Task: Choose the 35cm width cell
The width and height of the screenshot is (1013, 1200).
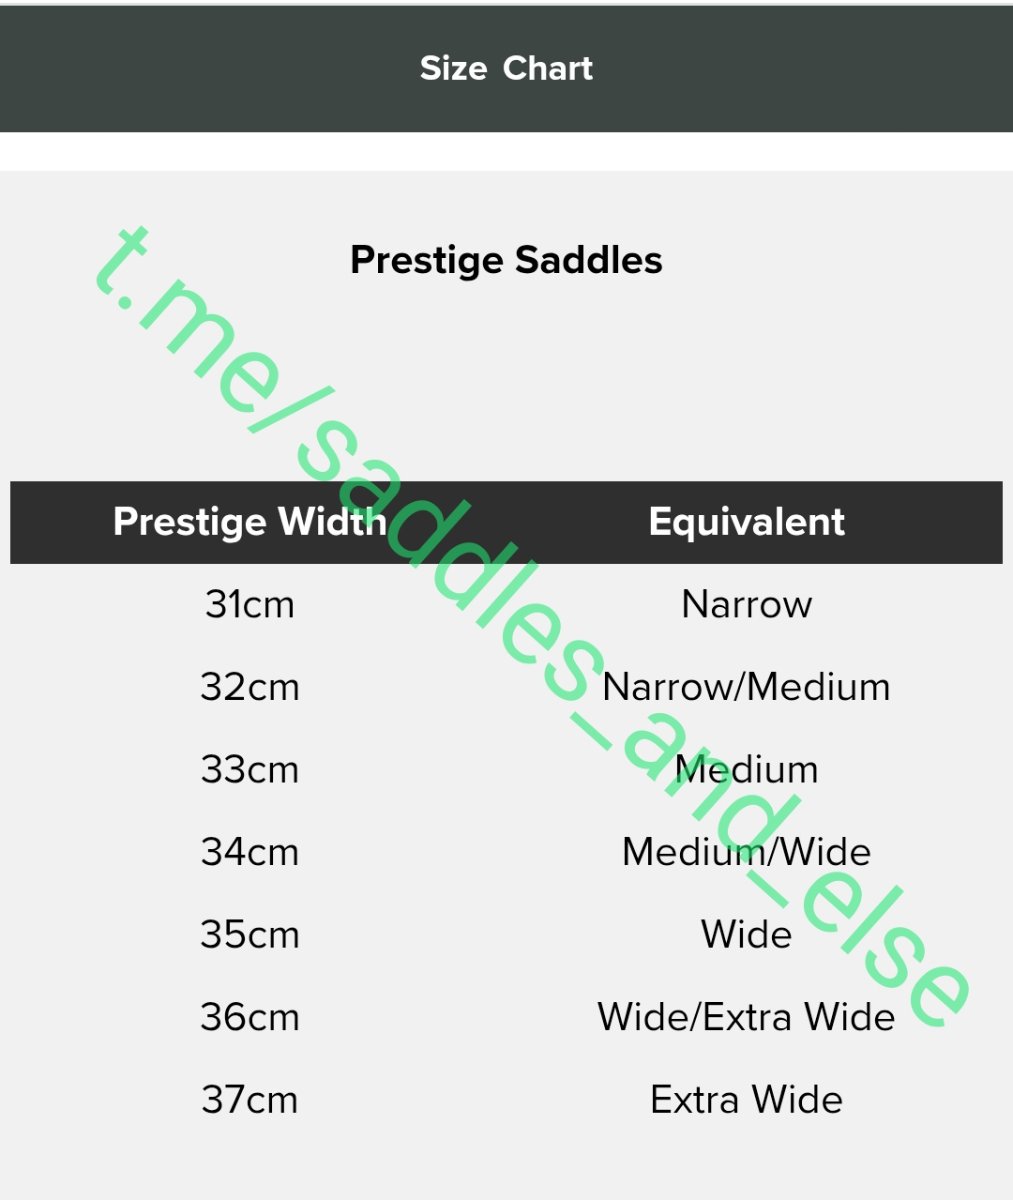Action: tap(249, 934)
